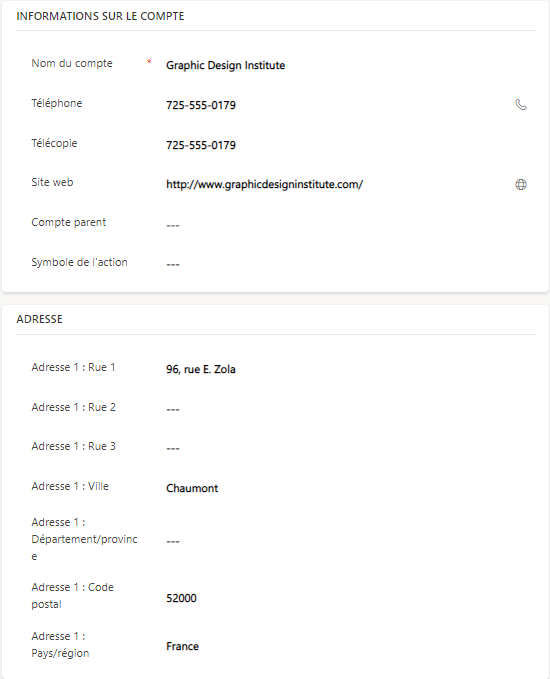The height and width of the screenshot is (679, 550).
Task: Click the Site web label
Action: tap(52, 182)
